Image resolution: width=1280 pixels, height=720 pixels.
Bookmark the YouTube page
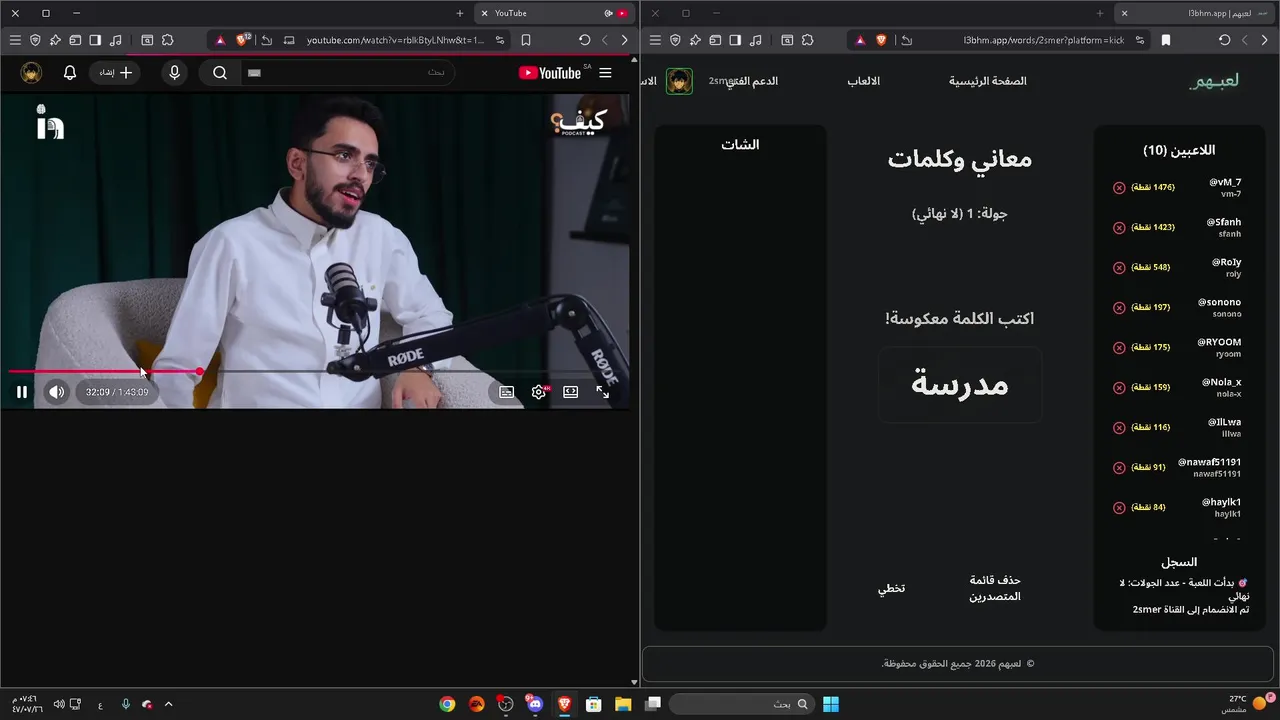pos(526,40)
